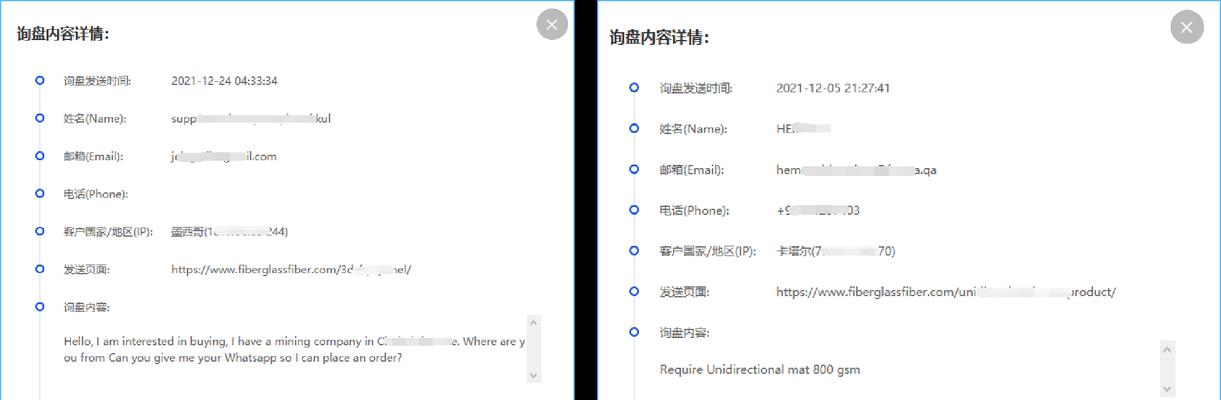Click the 'Require Unidirectional mat 800 gsm' message

760,370
